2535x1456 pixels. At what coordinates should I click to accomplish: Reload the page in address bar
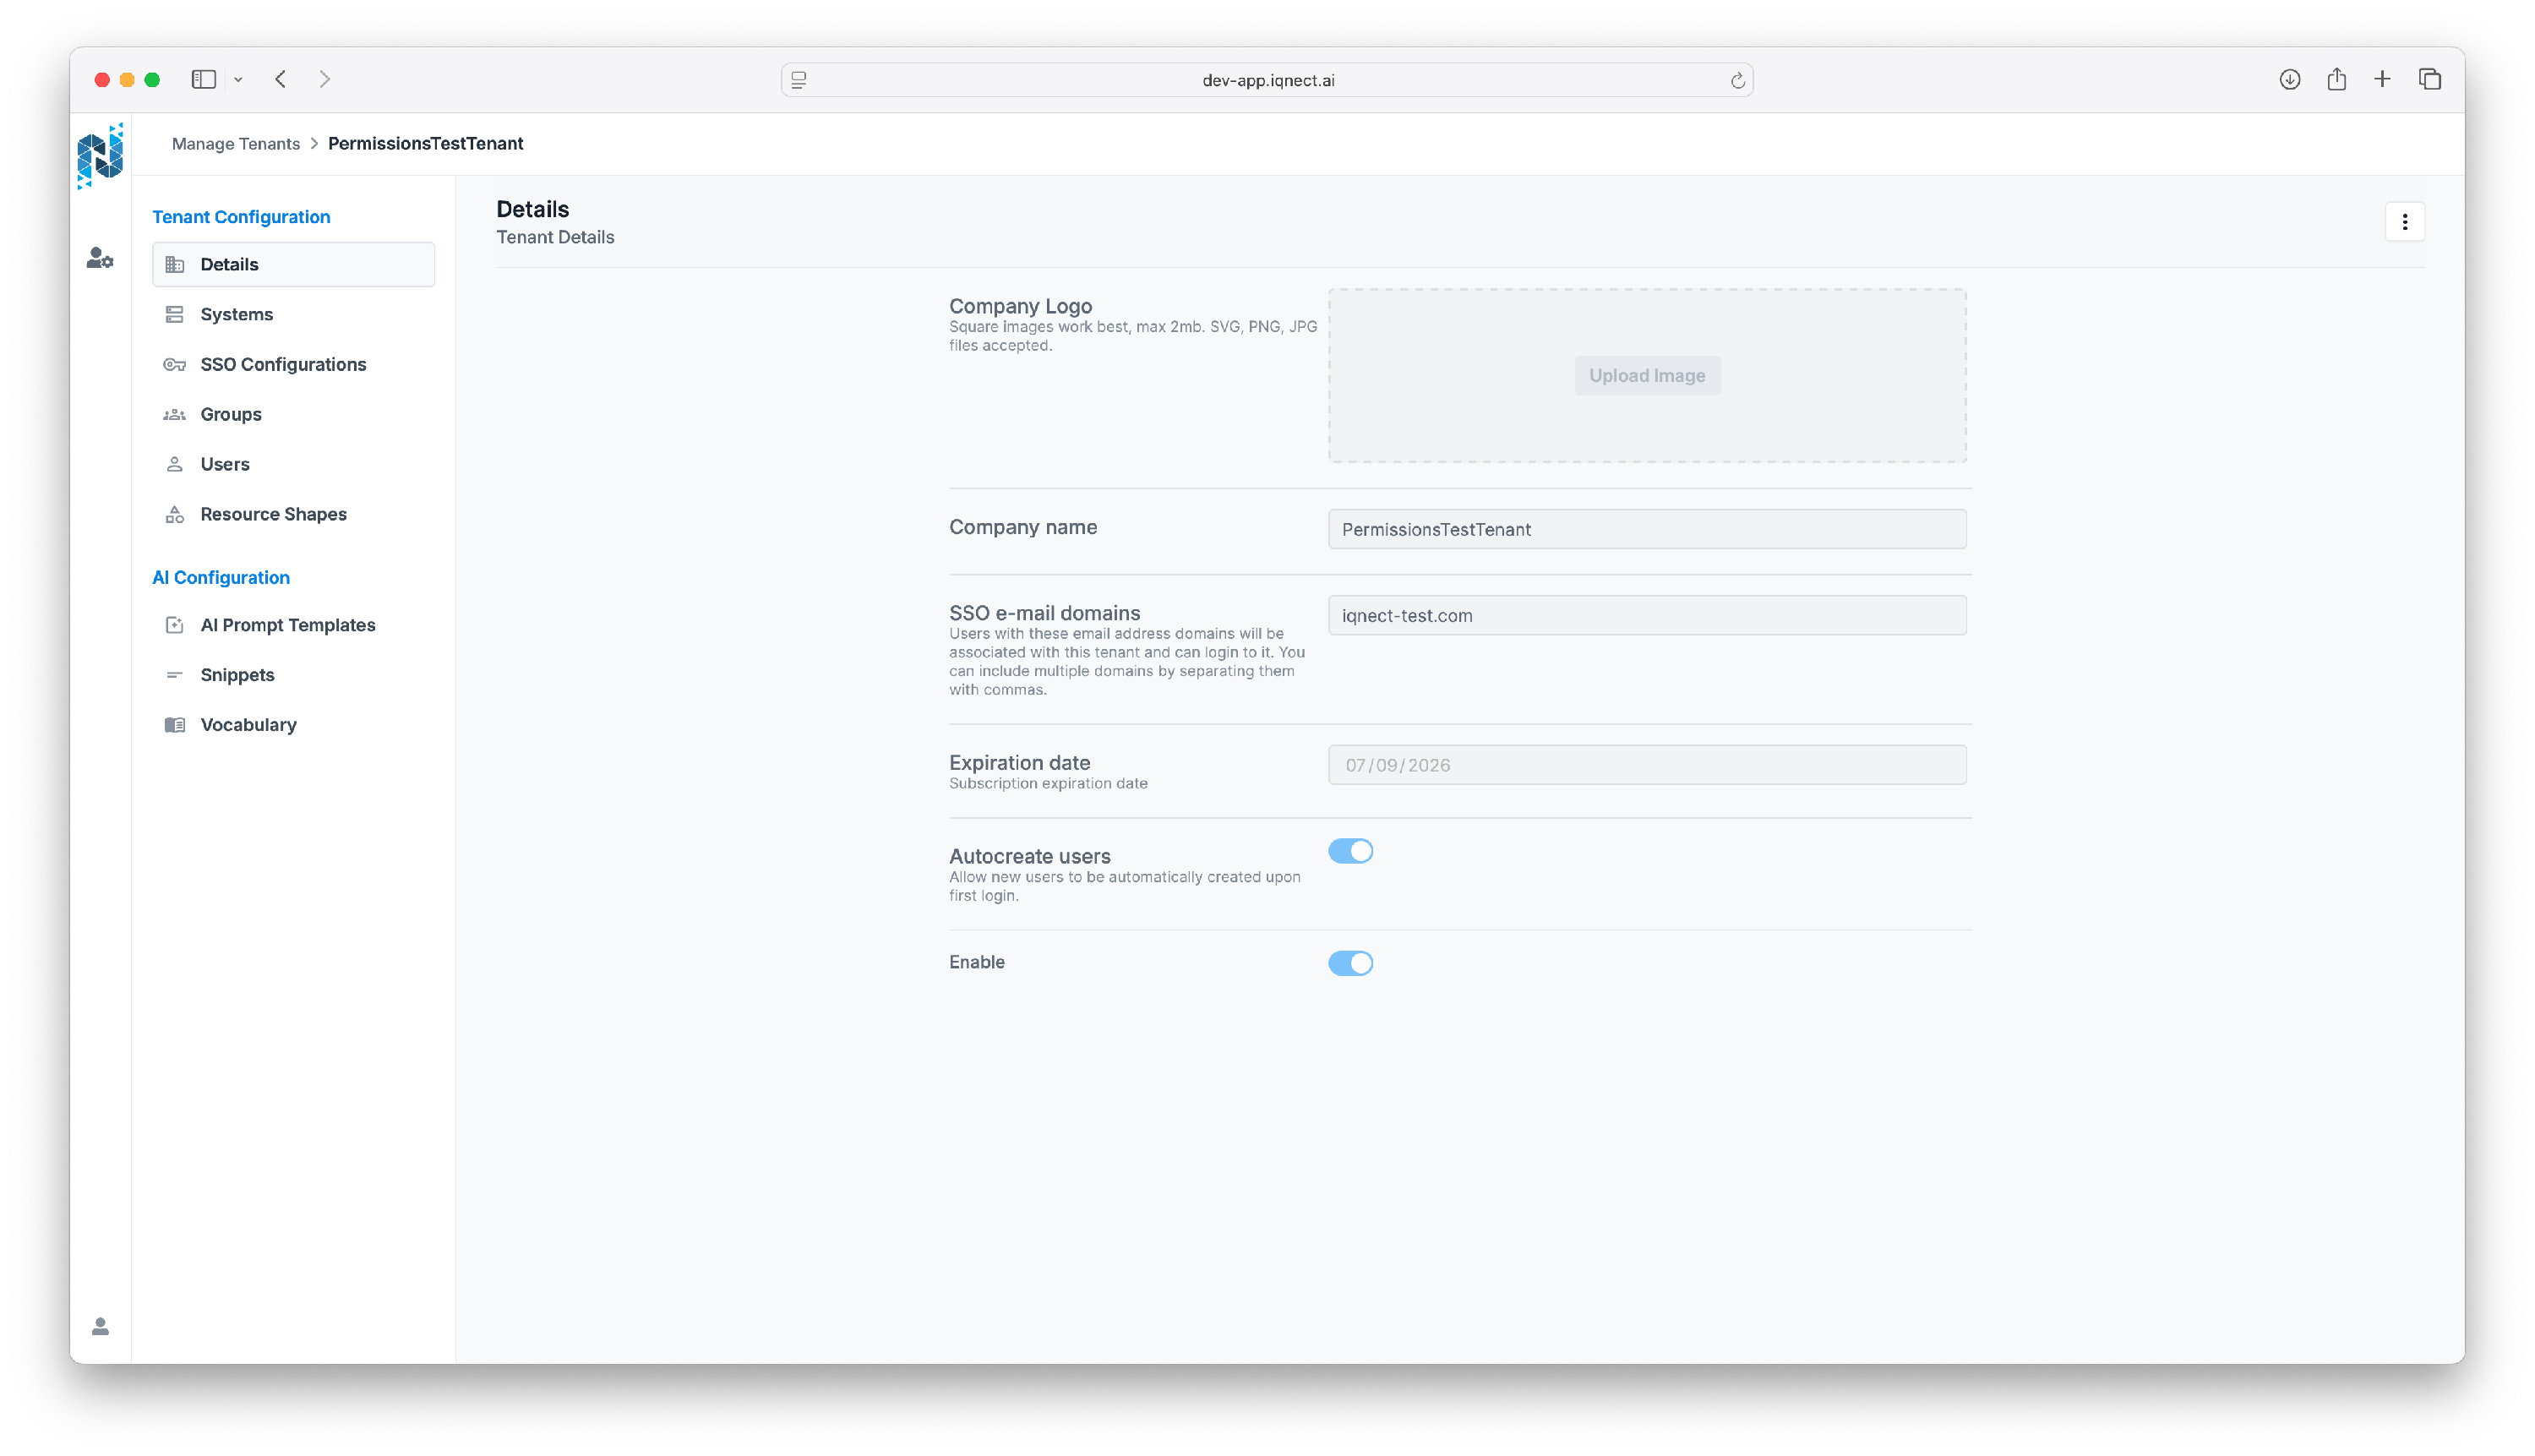pos(1737,81)
